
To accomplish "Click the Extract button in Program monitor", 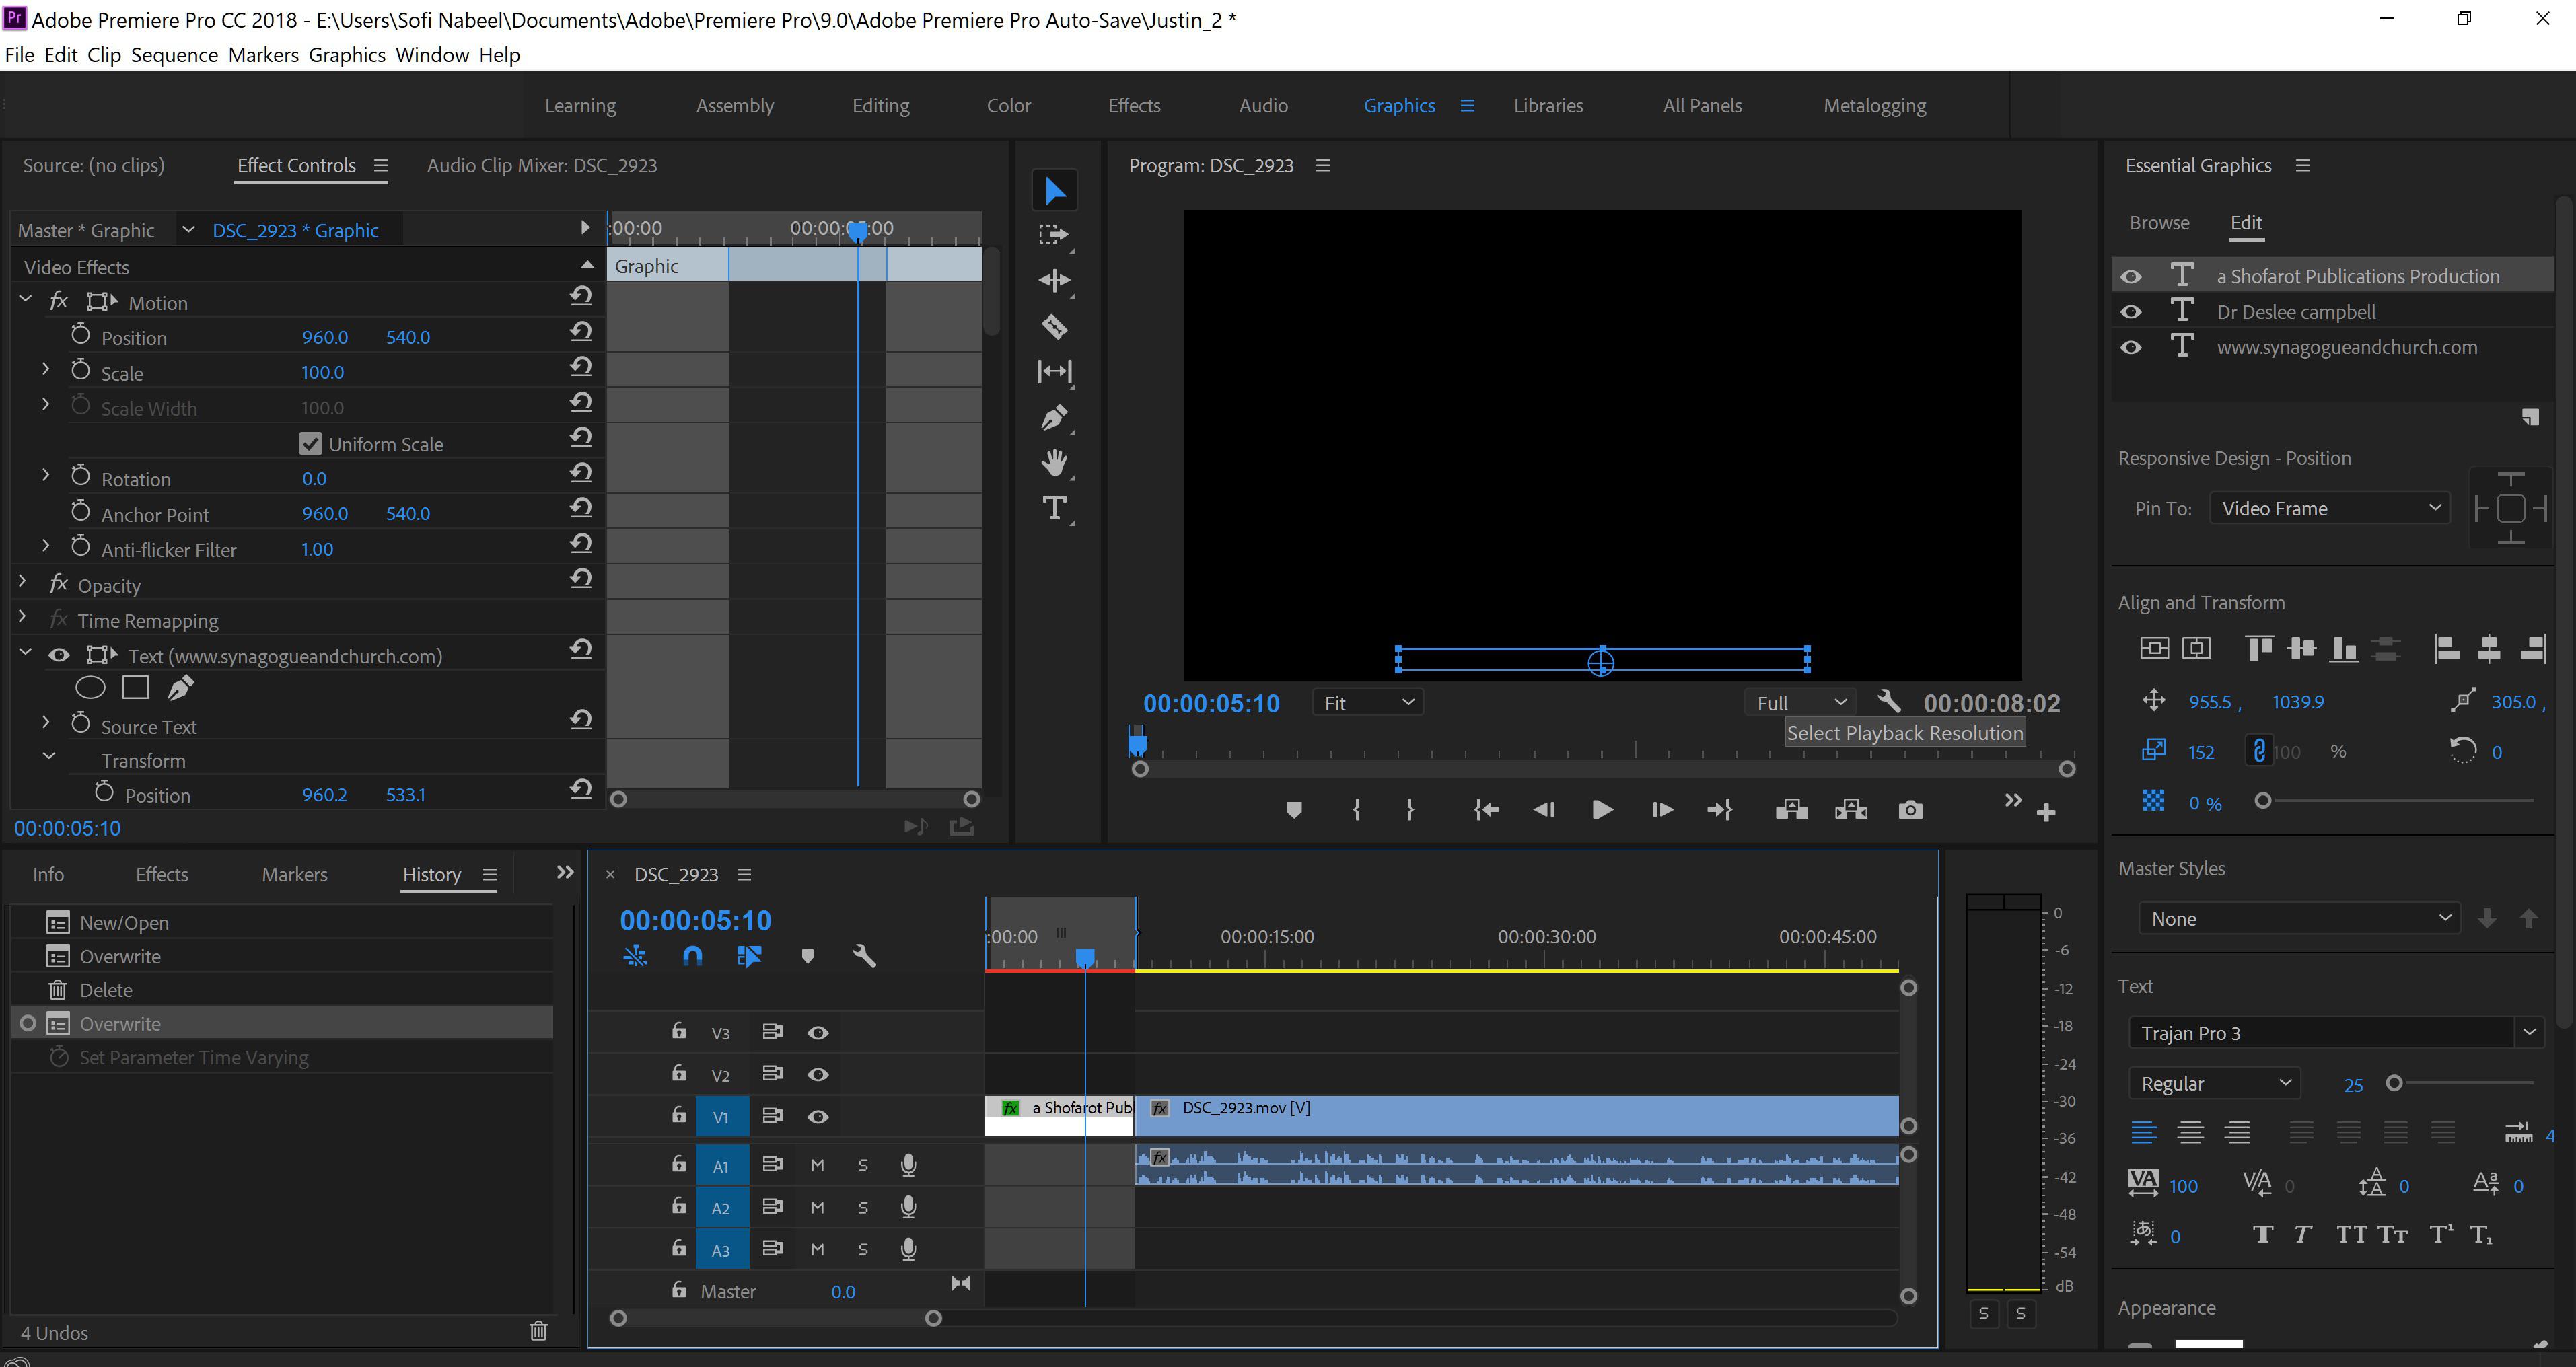I will (x=1851, y=810).
